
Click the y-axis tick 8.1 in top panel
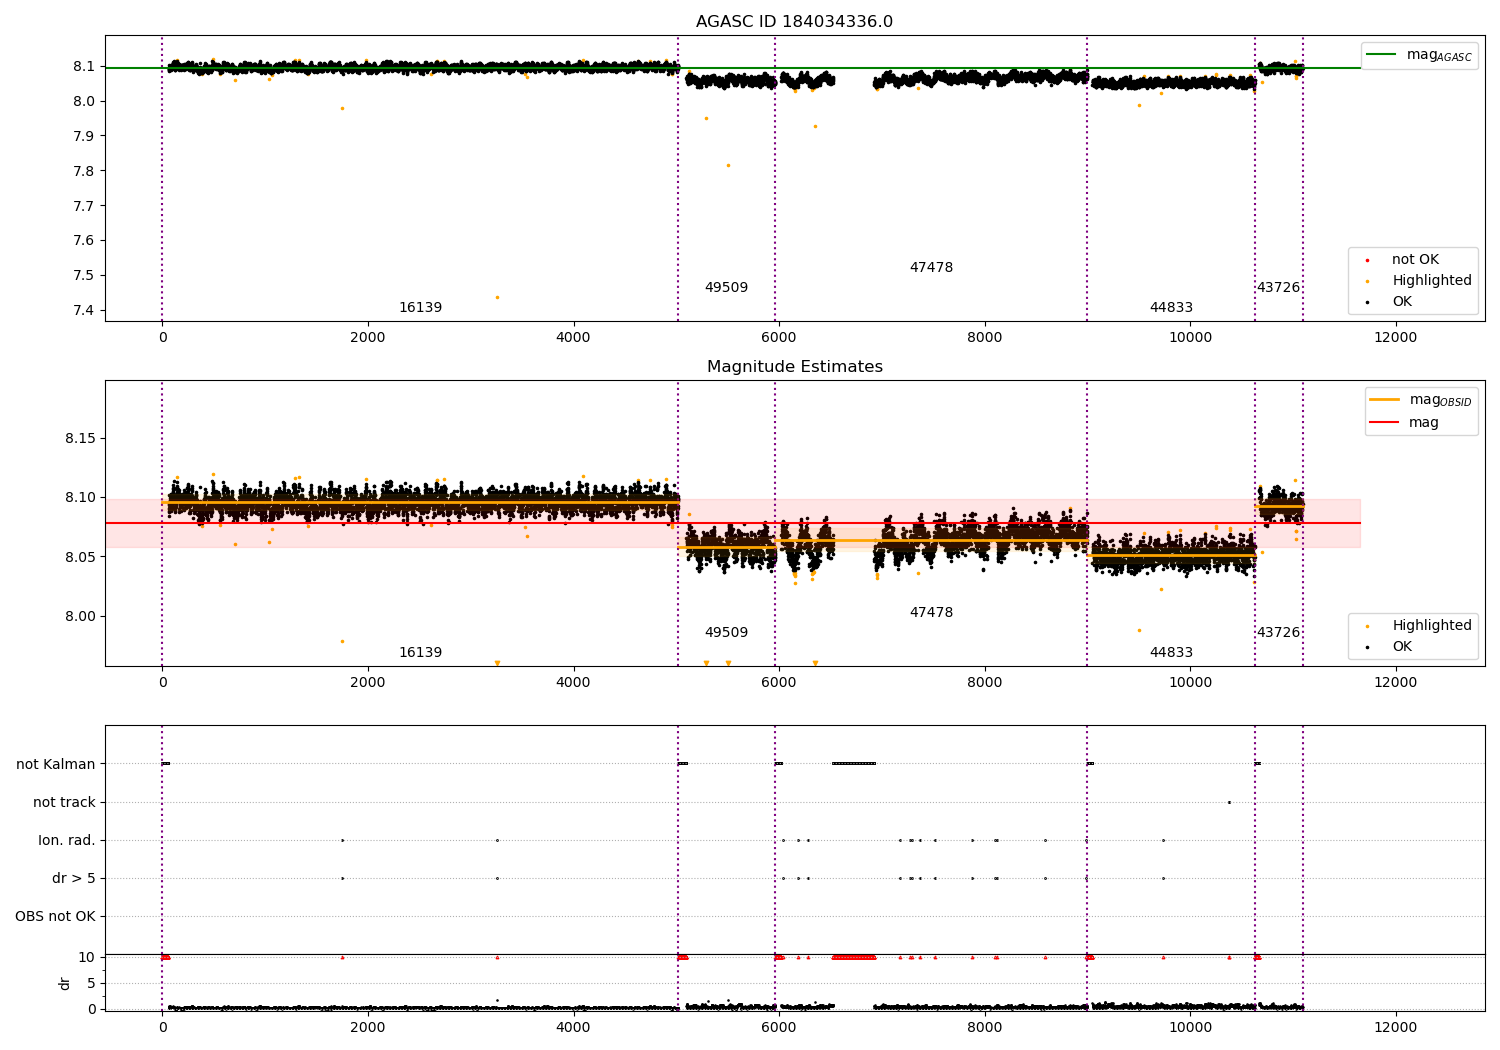[x=84, y=66]
